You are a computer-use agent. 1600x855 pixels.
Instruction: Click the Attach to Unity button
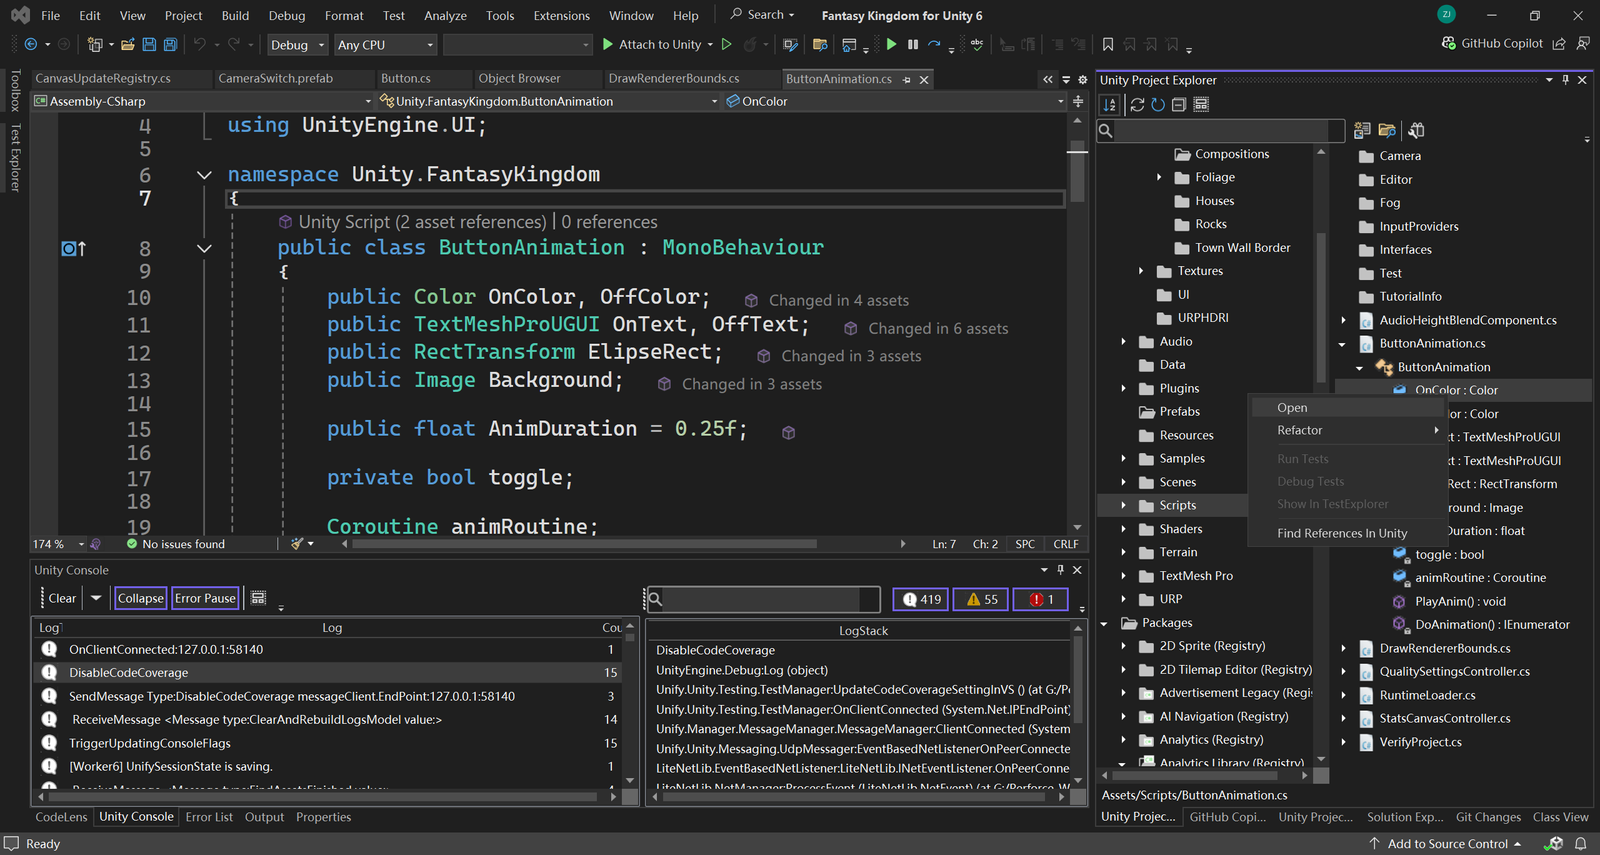[651, 45]
